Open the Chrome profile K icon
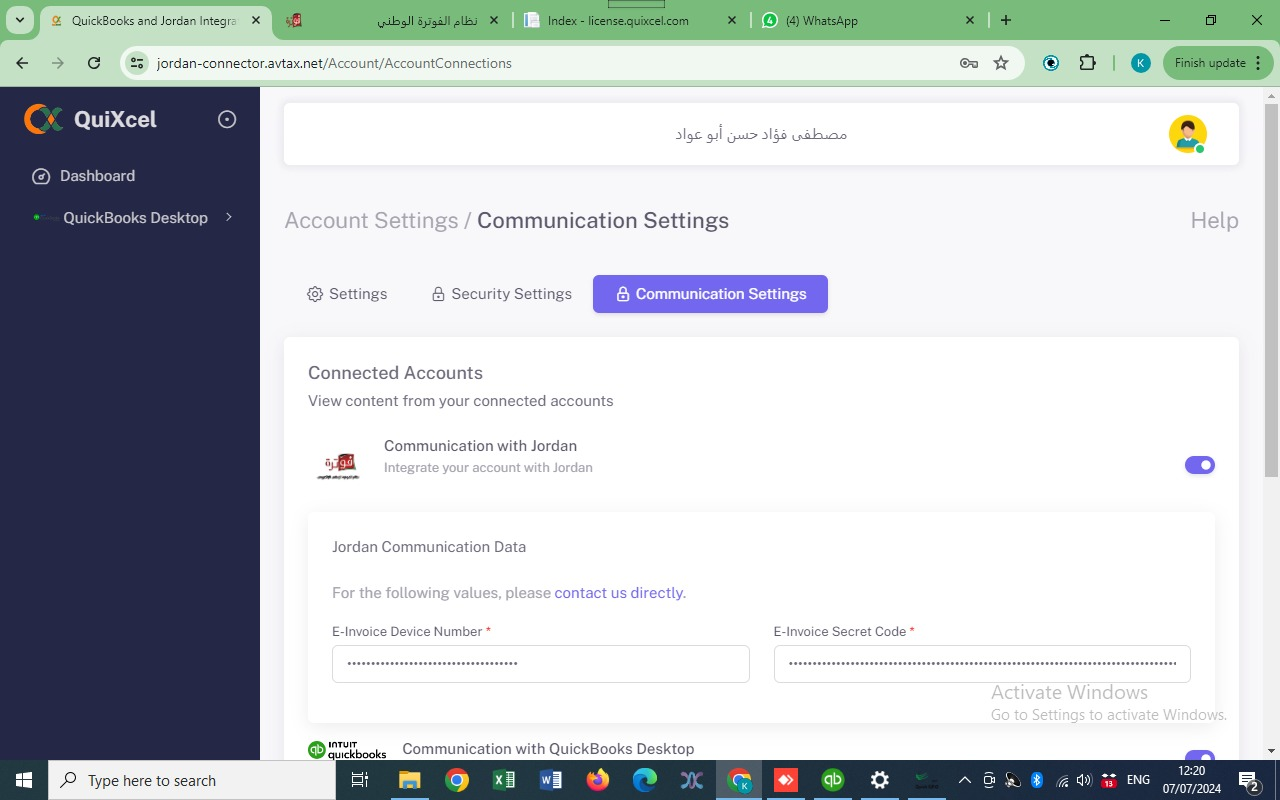Viewport: 1280px width, 800px height. 1140,63
